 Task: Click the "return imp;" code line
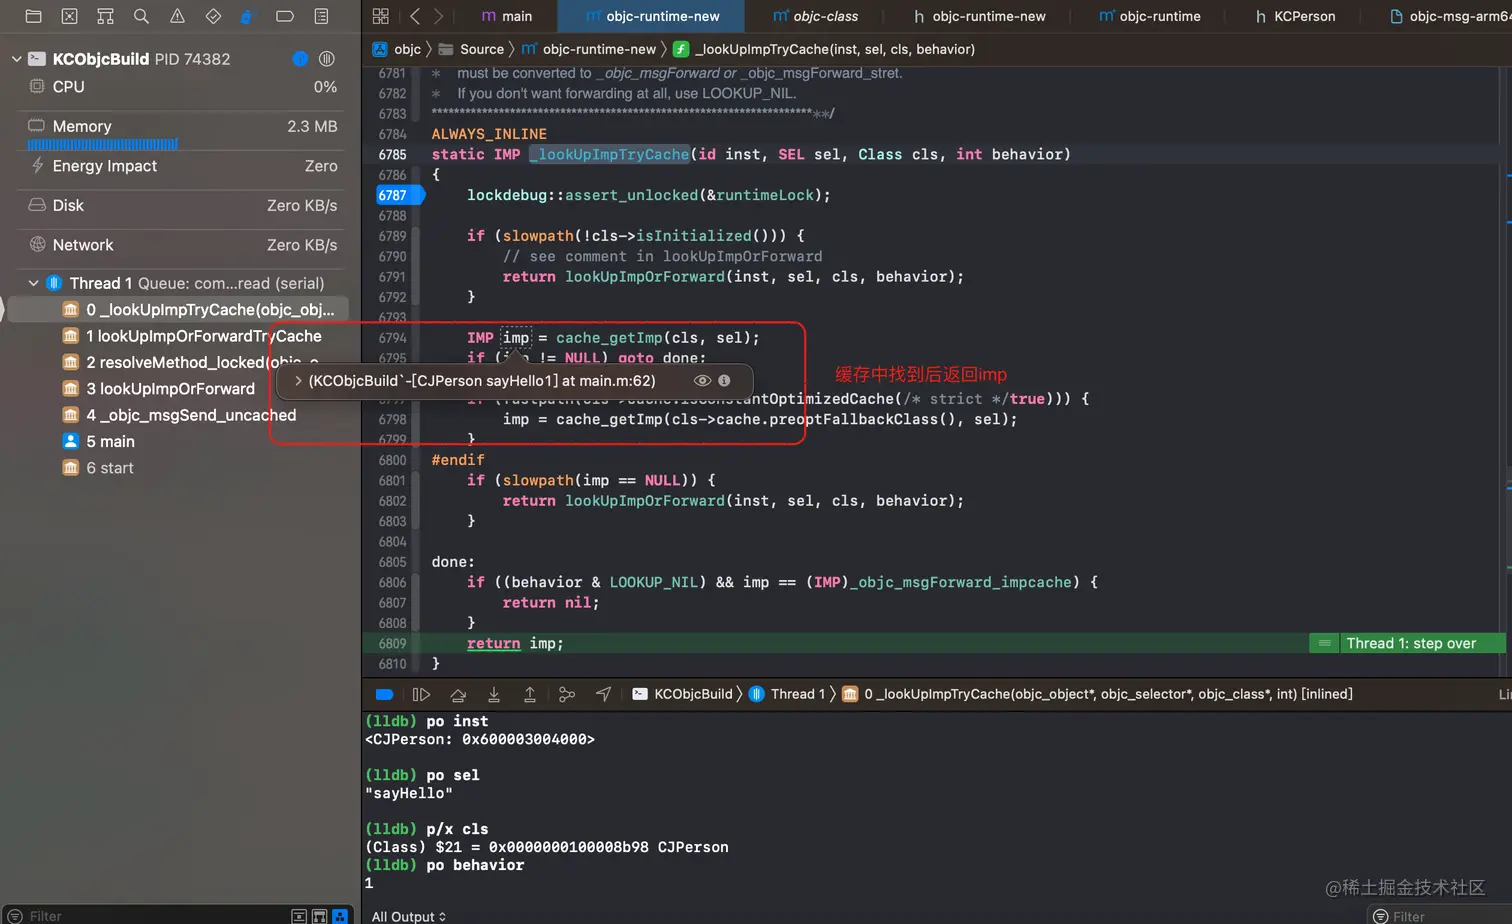click(515, 643)
